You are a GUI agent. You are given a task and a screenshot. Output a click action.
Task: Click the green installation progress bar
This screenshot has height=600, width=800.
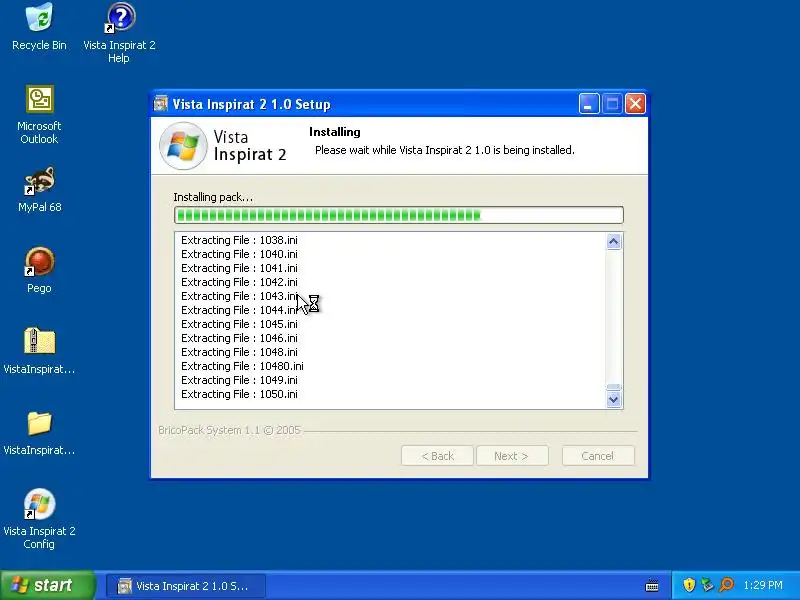(x=399, y=215)
